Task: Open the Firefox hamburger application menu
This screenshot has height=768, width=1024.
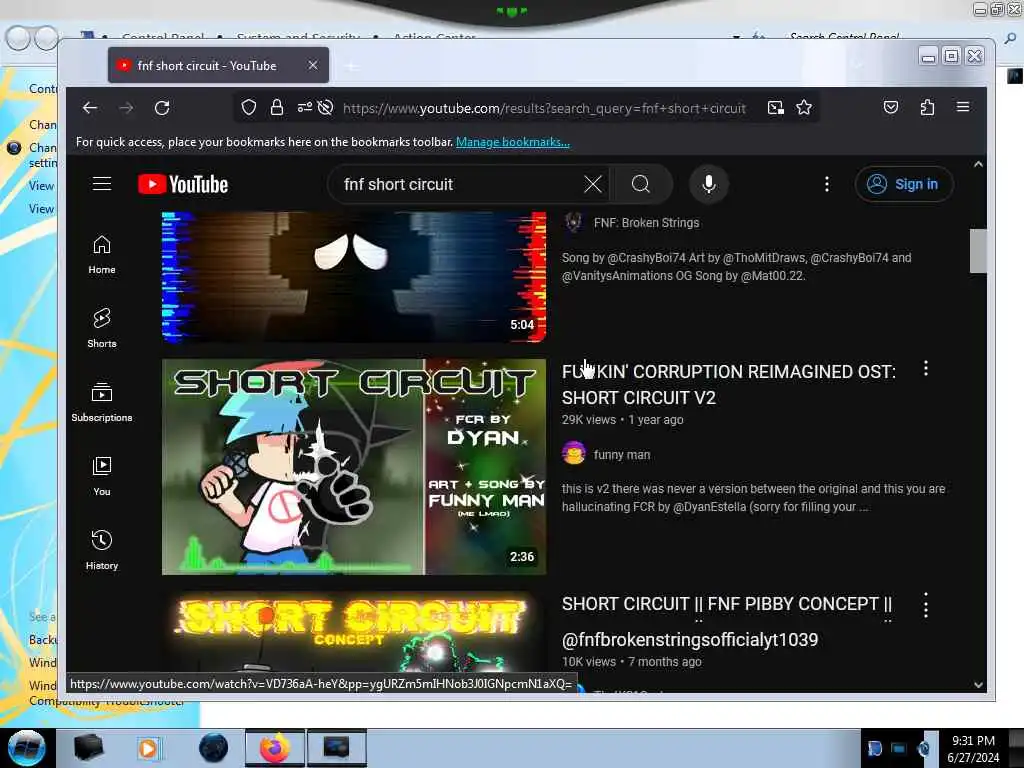Action: point(963,107)
